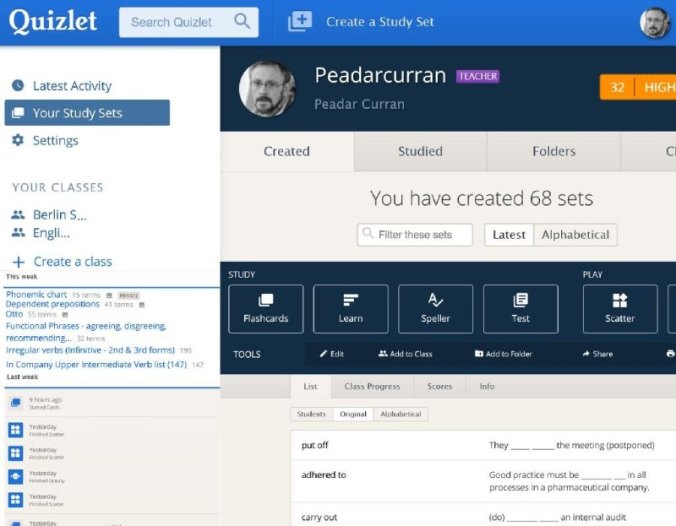Open the List tab
This screenshot has height=526, width=676.
(x=310, y=386)
